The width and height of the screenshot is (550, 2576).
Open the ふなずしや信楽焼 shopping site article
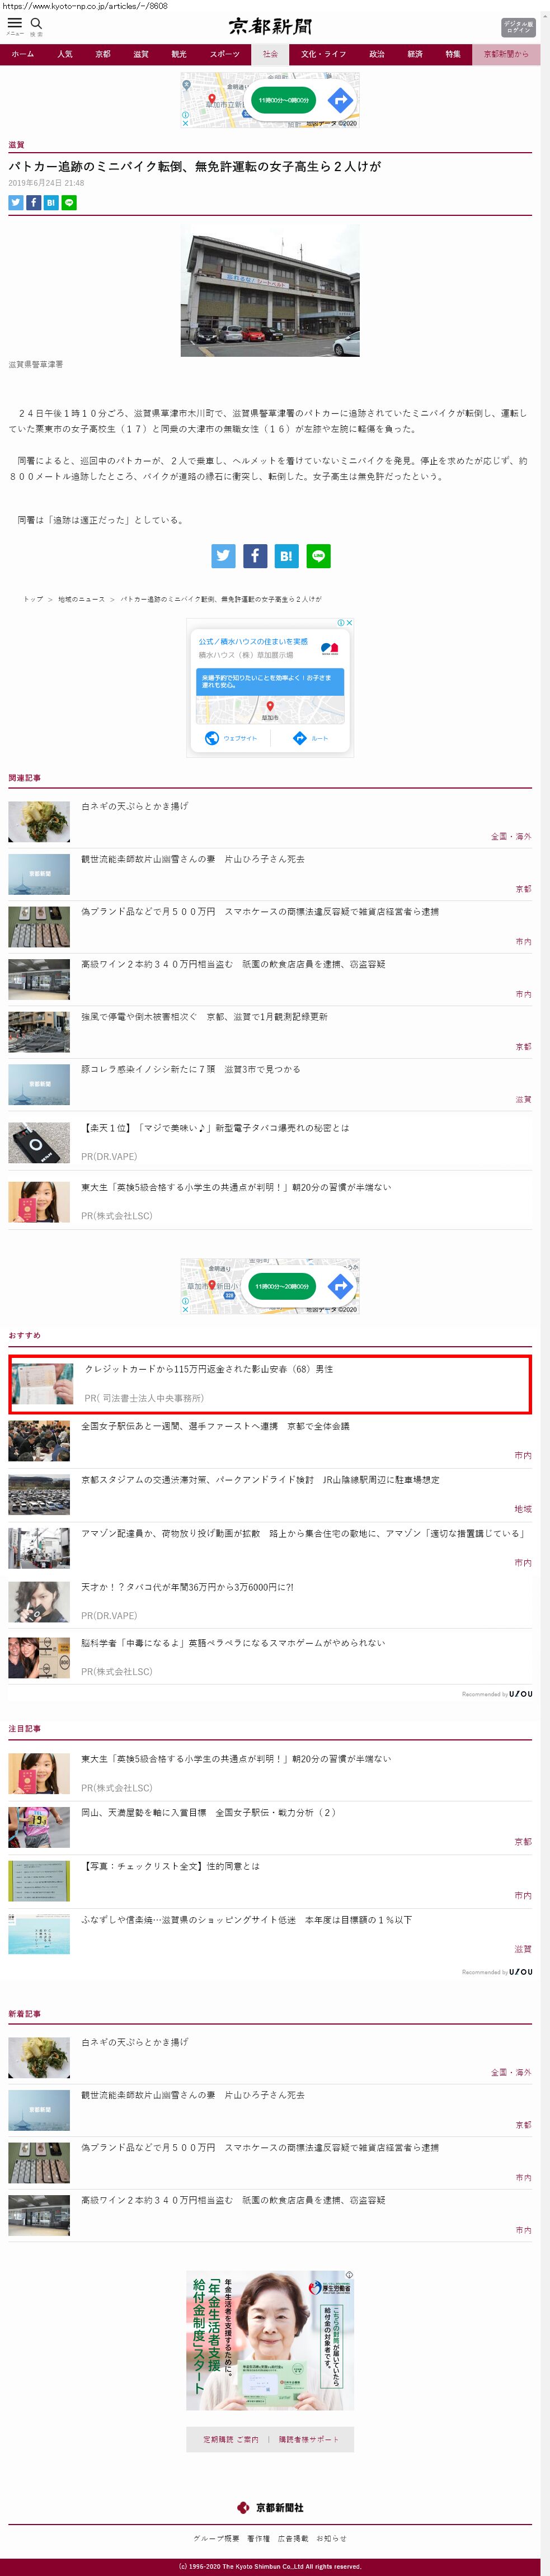point(246,1920)
